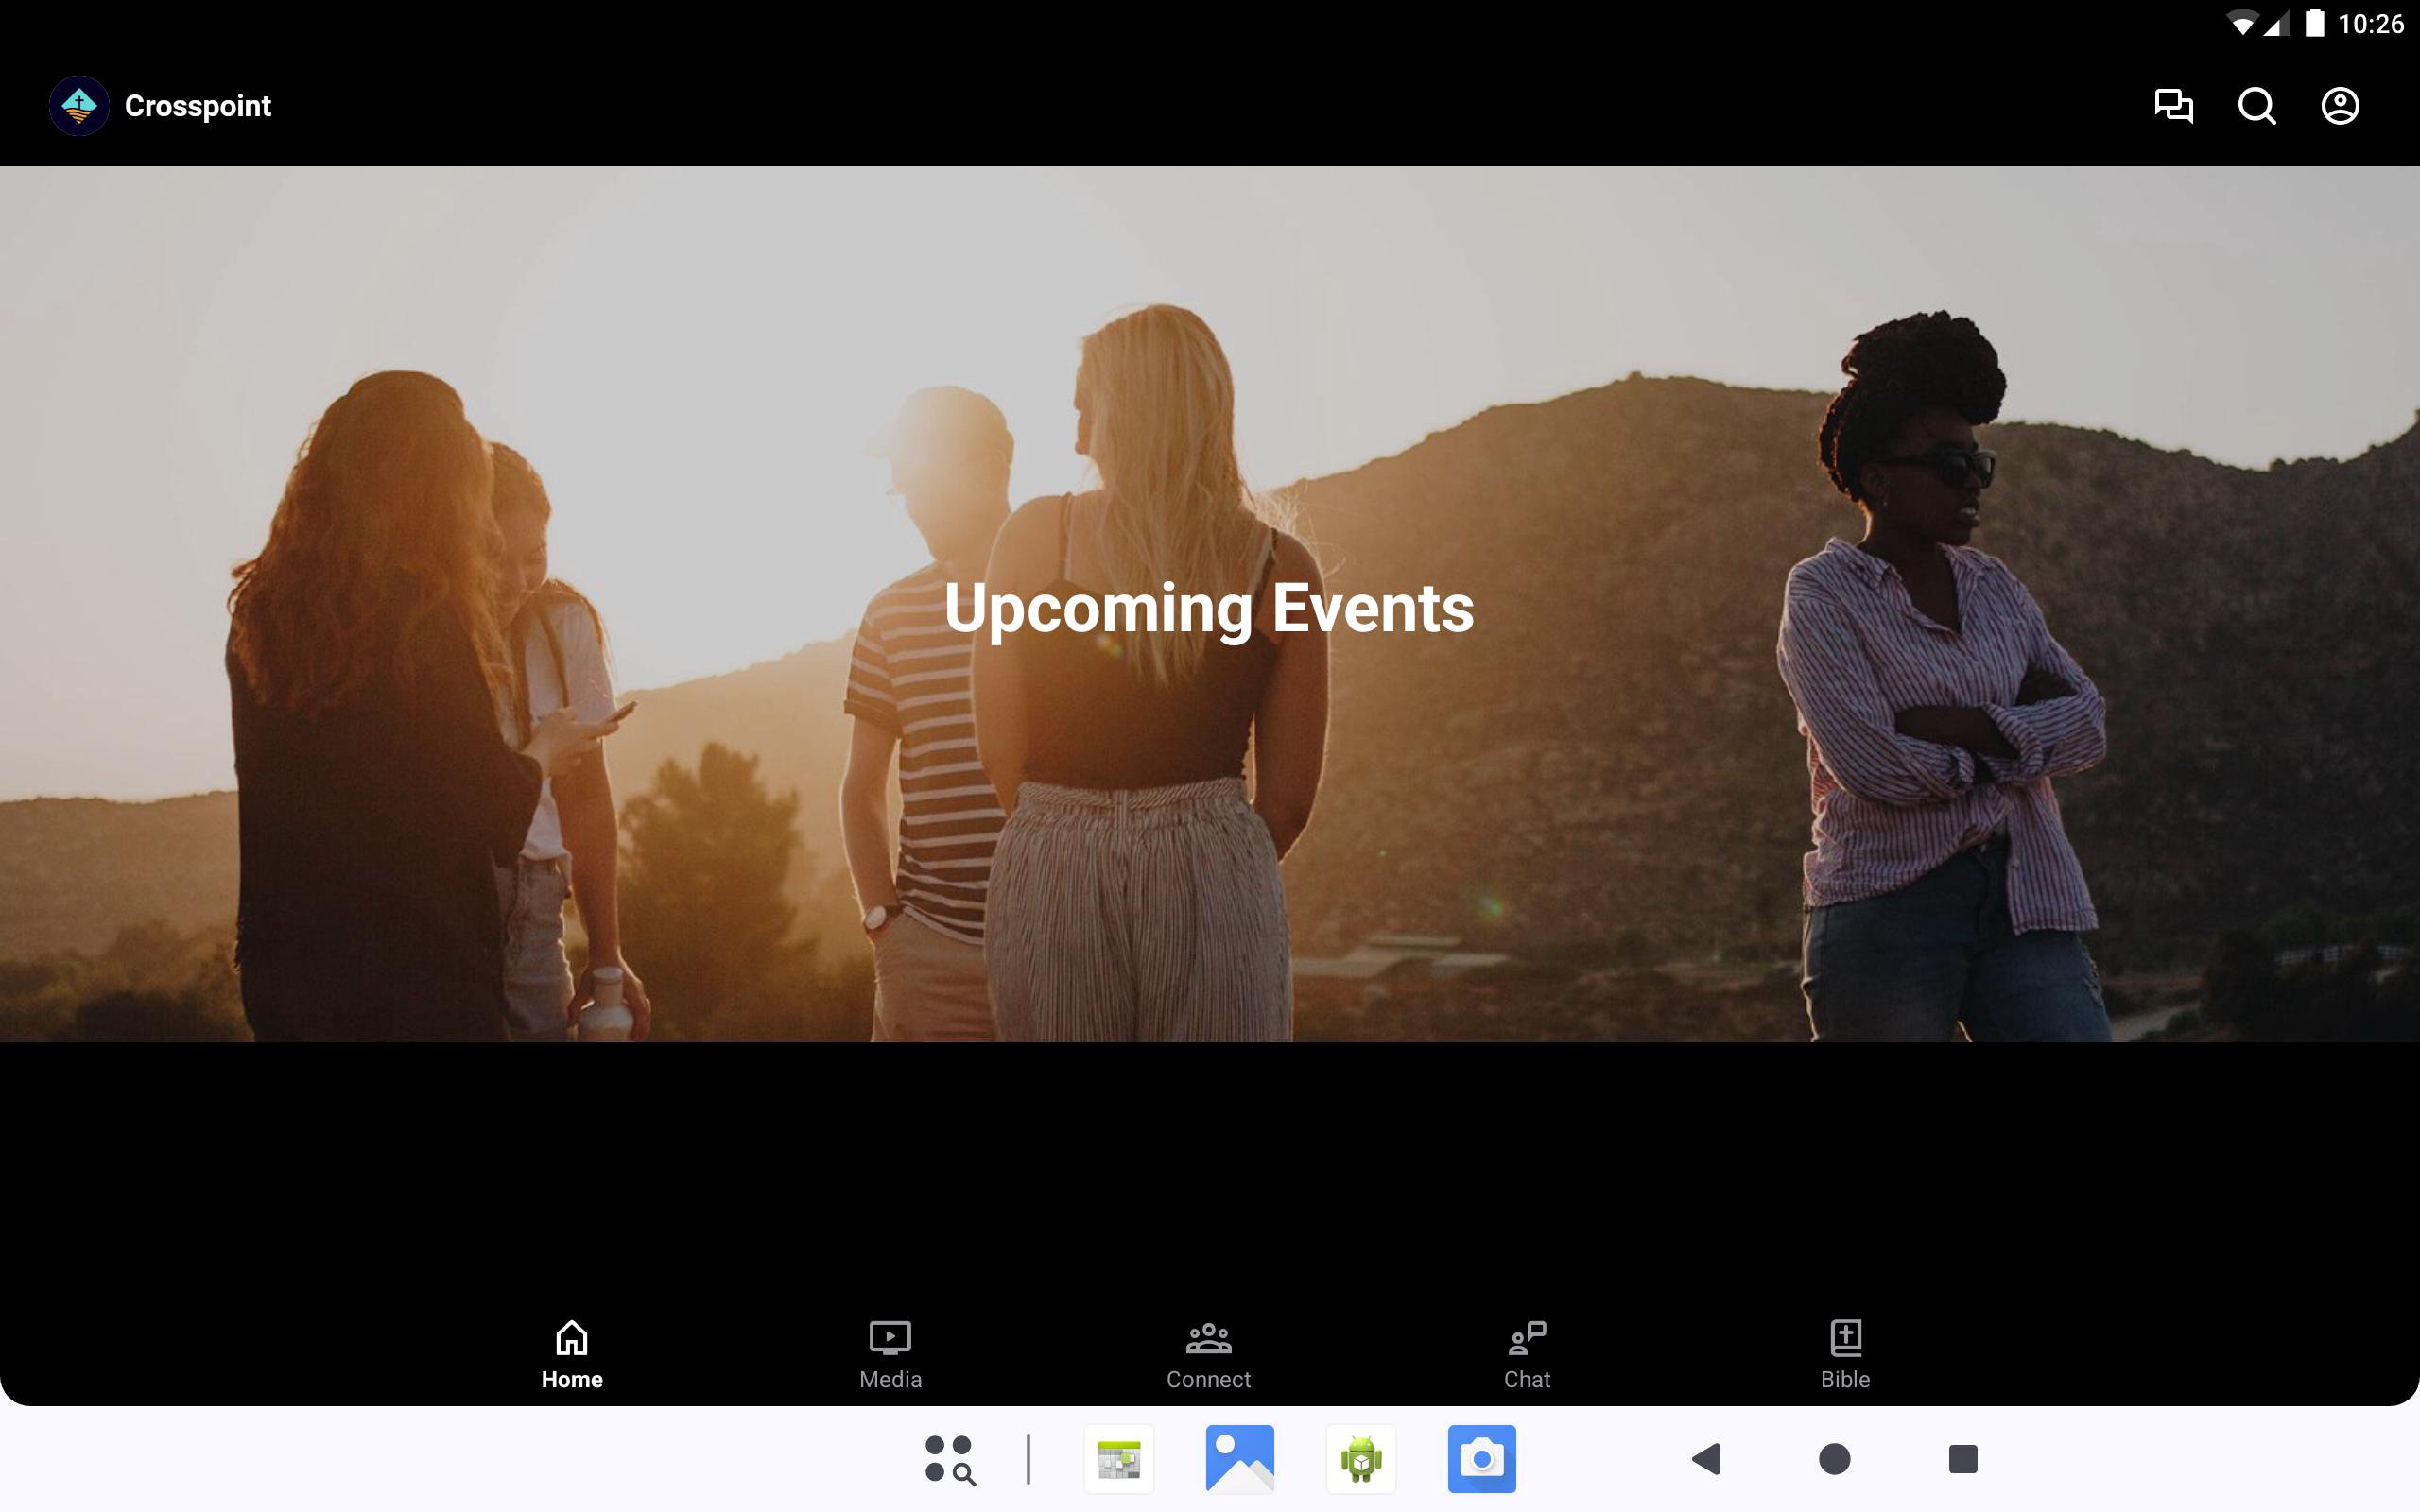Image resolution: width=2420 pixels, height=1512 pixels.
Task: Open the messages icon in header
Action: [x=2173, y=106]
